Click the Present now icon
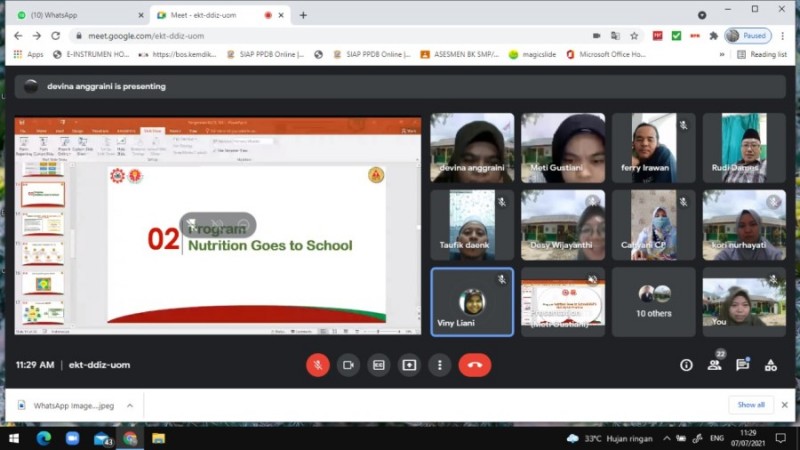 [x=409, y=365]
